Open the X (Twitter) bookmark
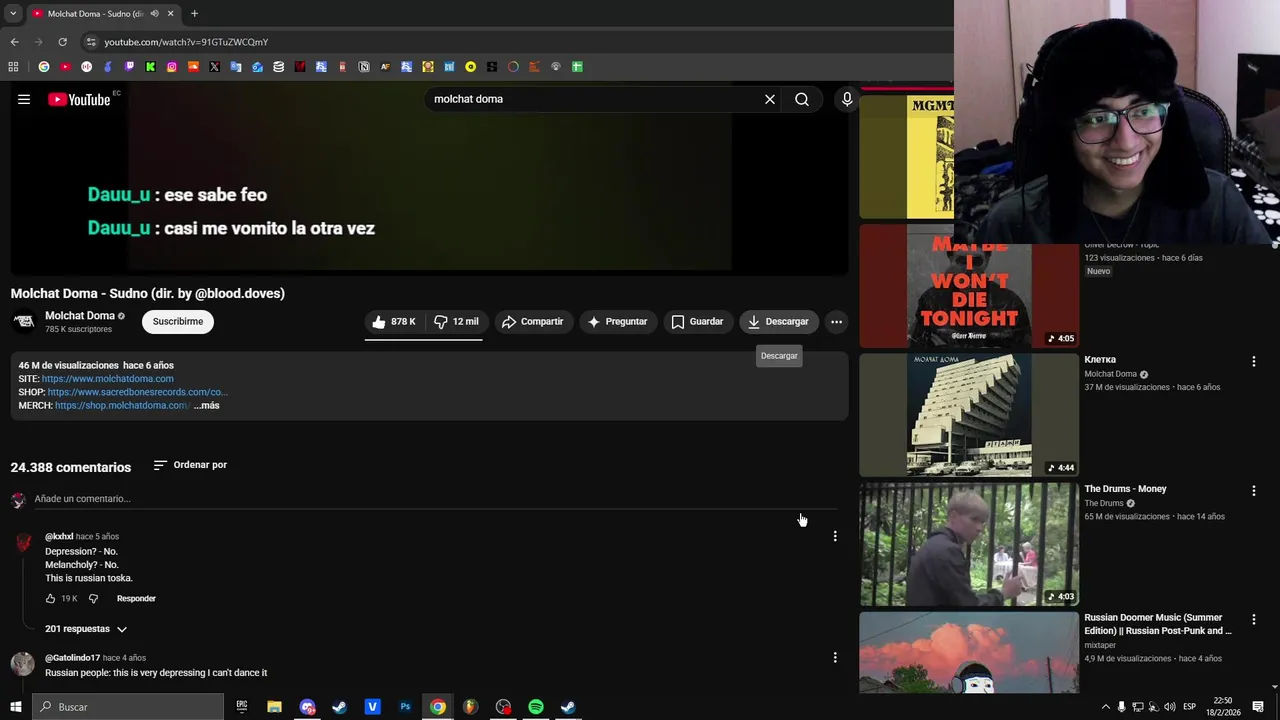The width and height of the screenshot is (1280, 720). tap(214, 67)
